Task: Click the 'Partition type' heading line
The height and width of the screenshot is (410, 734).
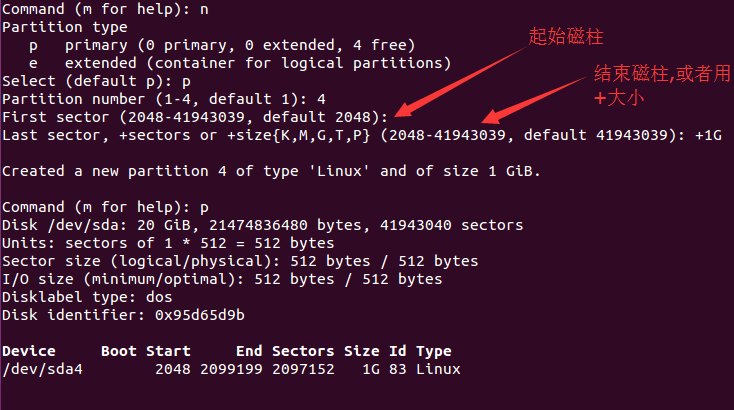Action: tap(65, 27)
